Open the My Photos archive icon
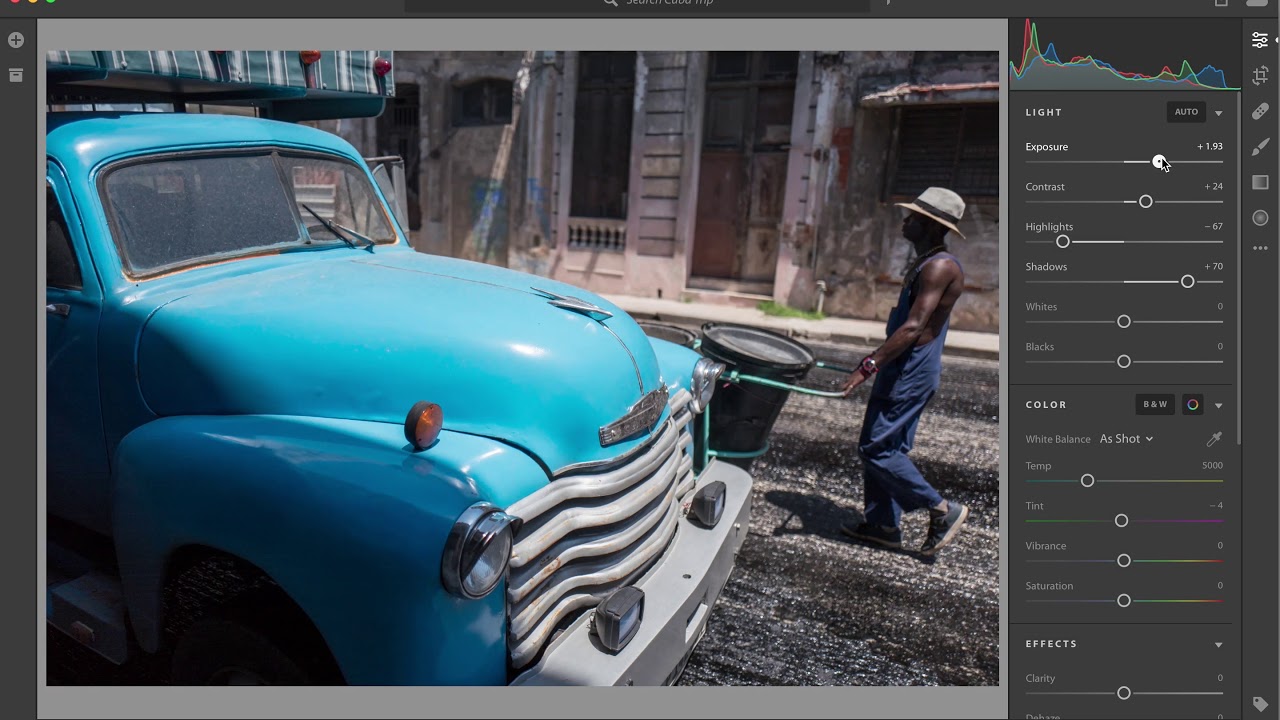Screen dimensions: 1280x720 coord(16,75)
